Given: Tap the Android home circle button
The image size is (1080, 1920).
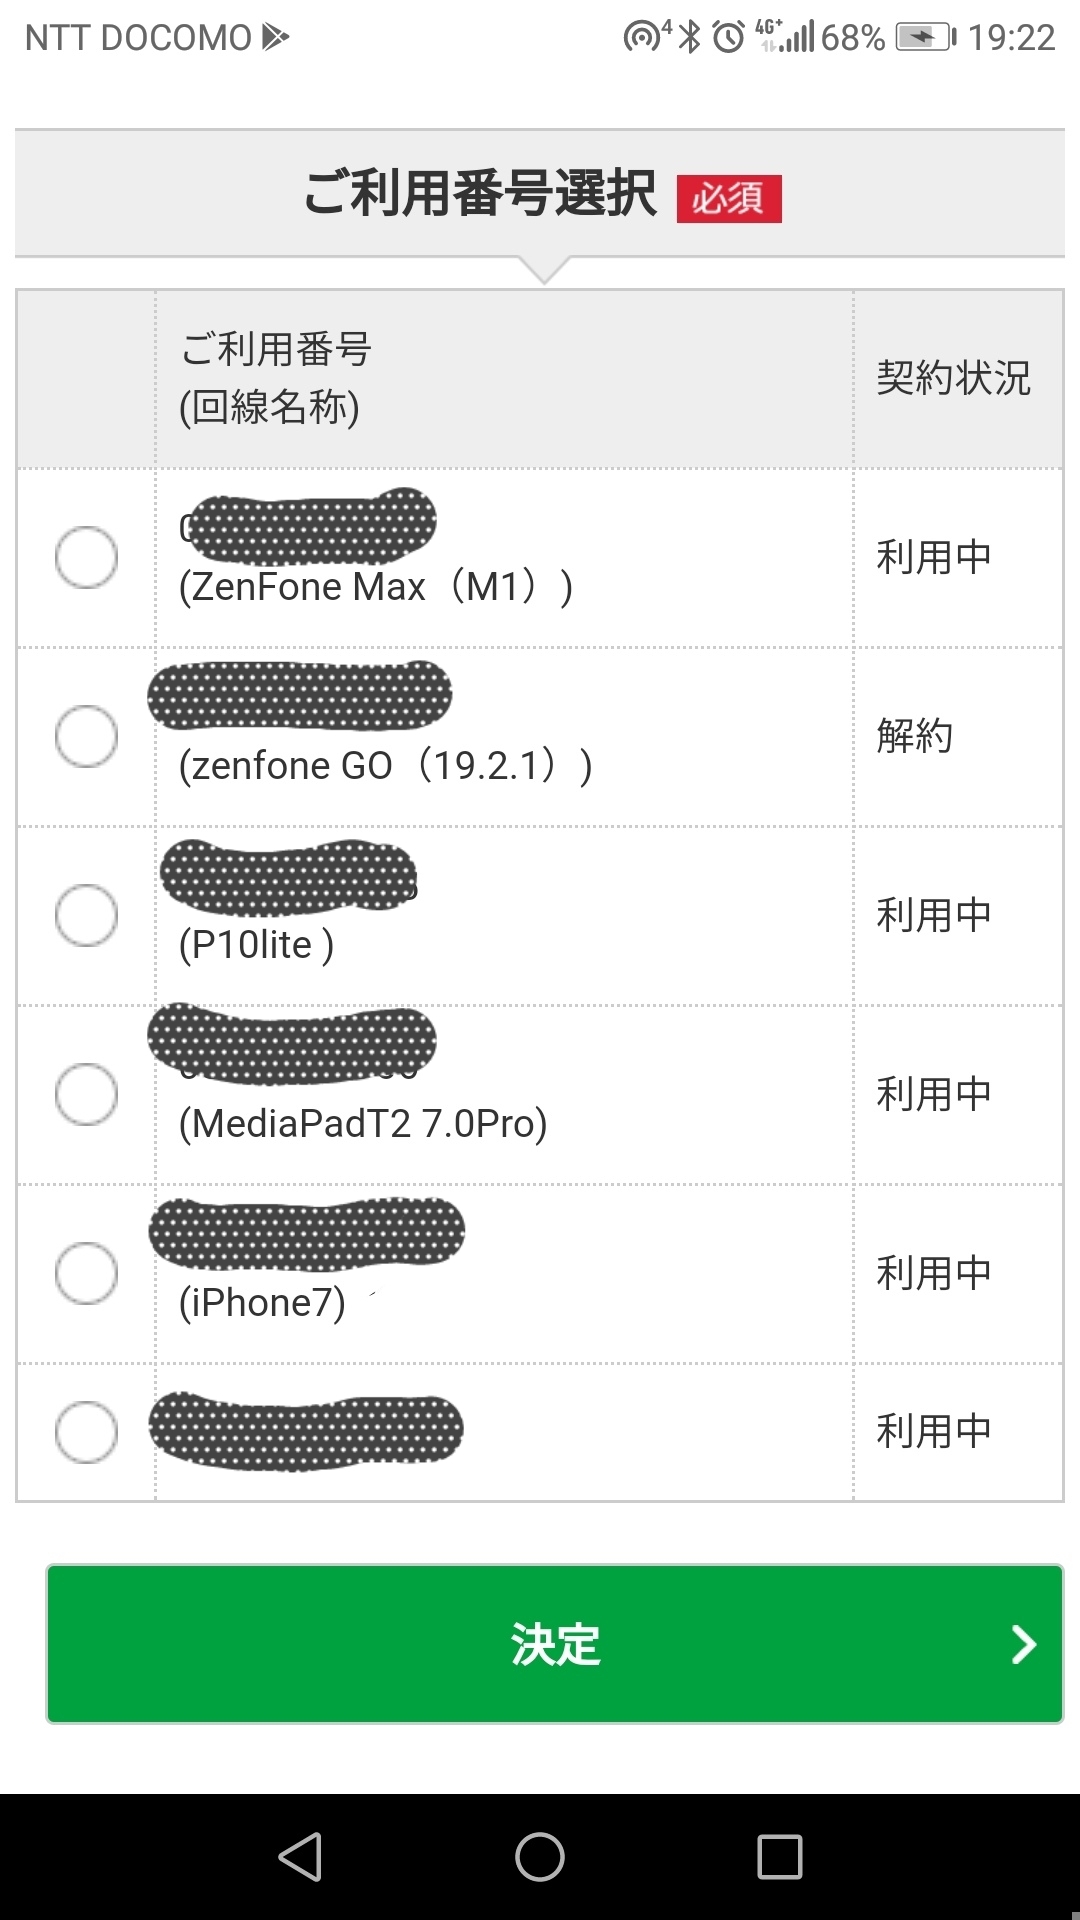Looking at the screenshot, I should point(540,1857).
